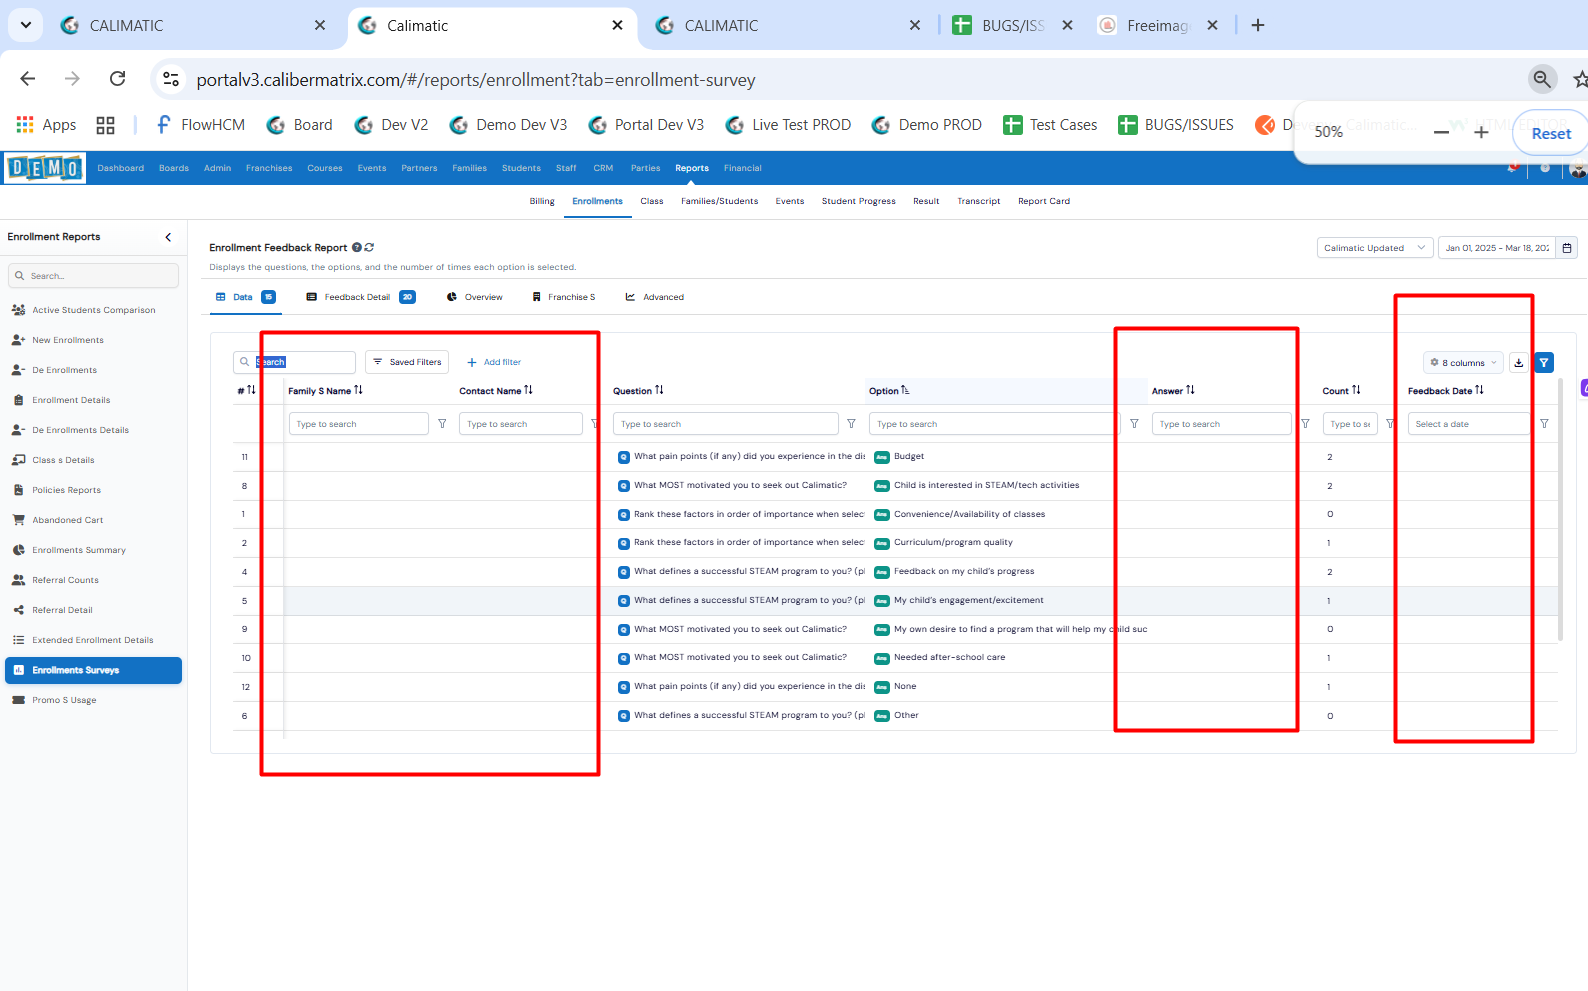Toggle the blue filter row button
Screen dimensions: 1588x991
[x=1544, y=363]
